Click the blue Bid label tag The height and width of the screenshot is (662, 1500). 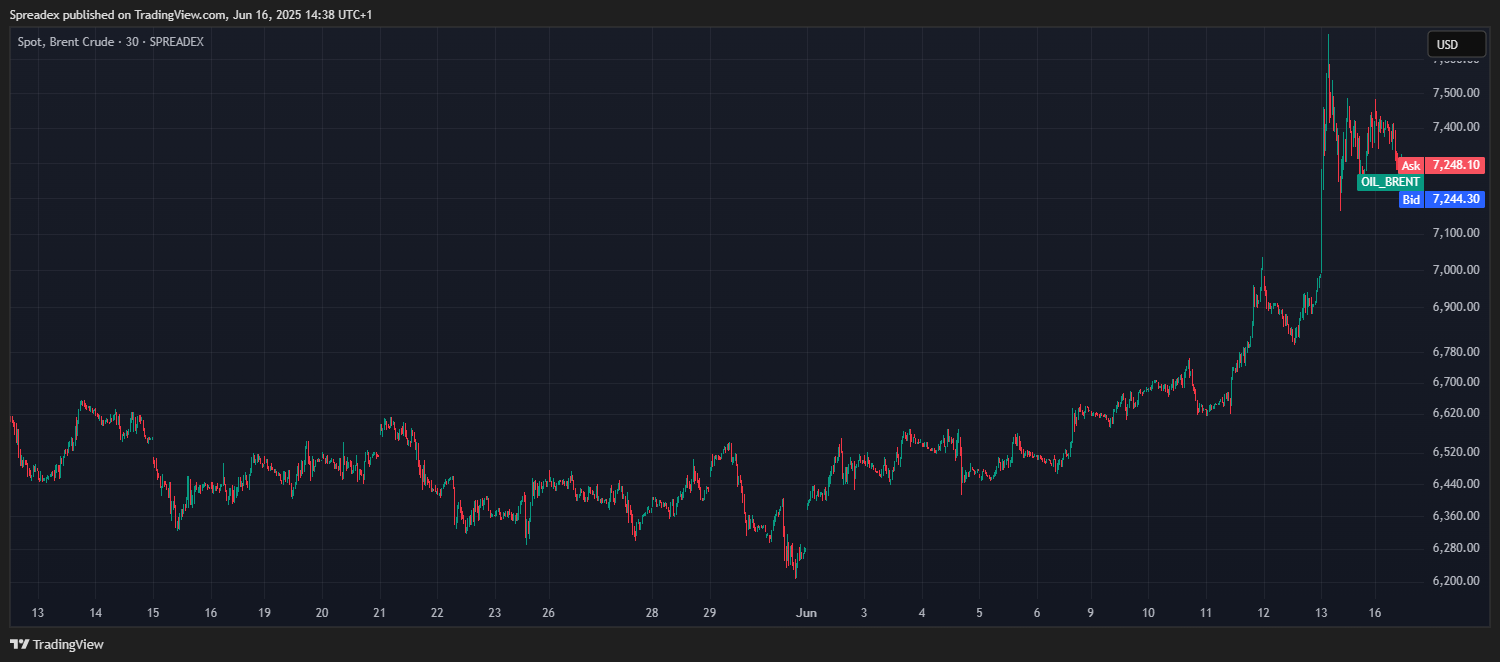(1411, 199)
